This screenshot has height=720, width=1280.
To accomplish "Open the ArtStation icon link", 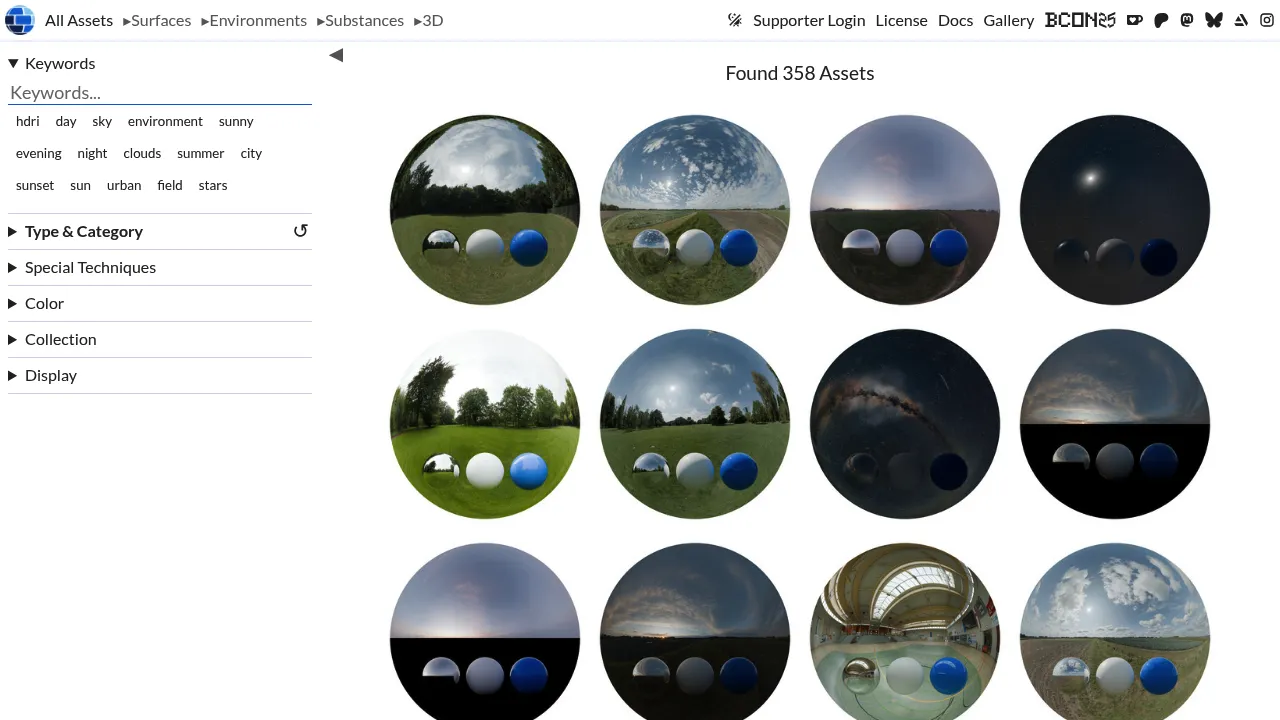I will click(x=1241, y=20).
